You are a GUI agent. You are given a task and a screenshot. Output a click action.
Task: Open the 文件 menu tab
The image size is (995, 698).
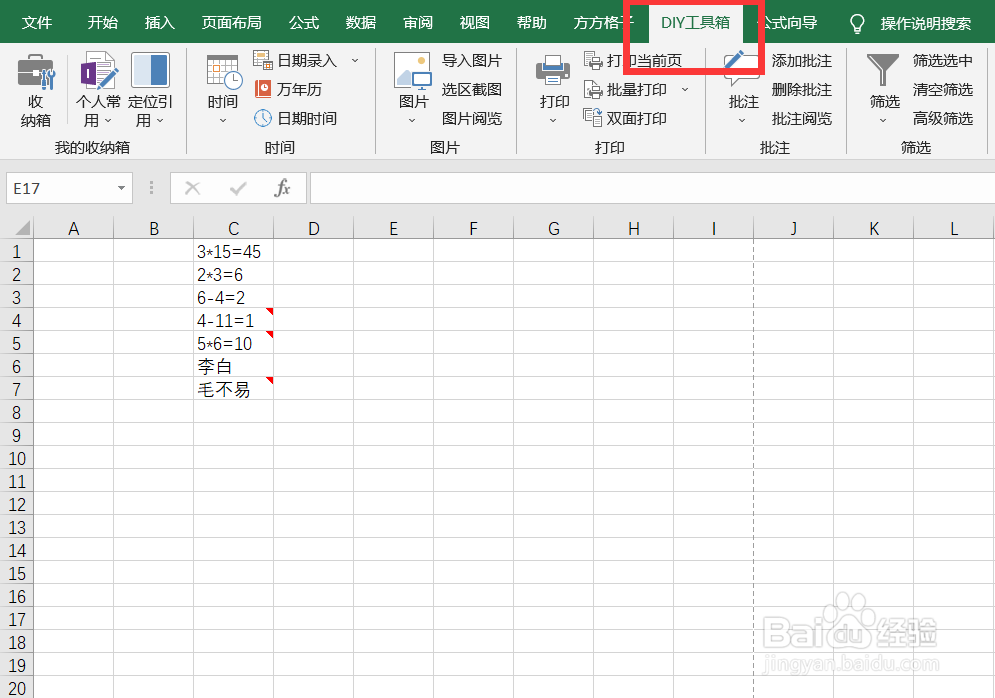pyautogui.click(x=36, y=23)
